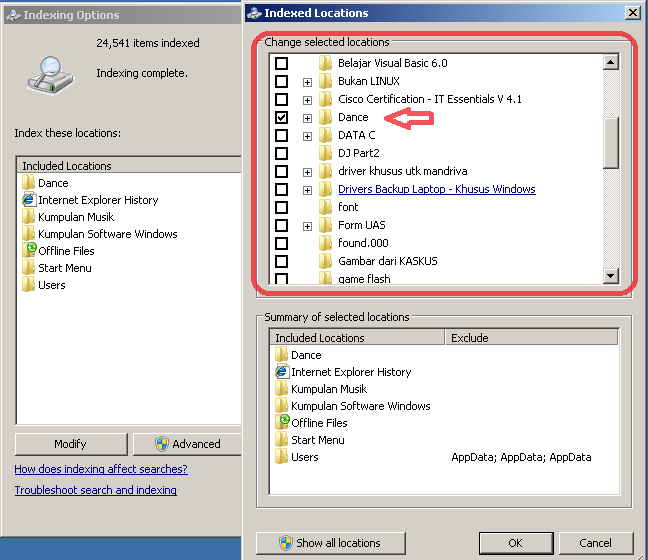Check the driver khusus utk mandriva checkbox
Image resolution: width=648 pixels, height=560 pixels.
point(281,171)
